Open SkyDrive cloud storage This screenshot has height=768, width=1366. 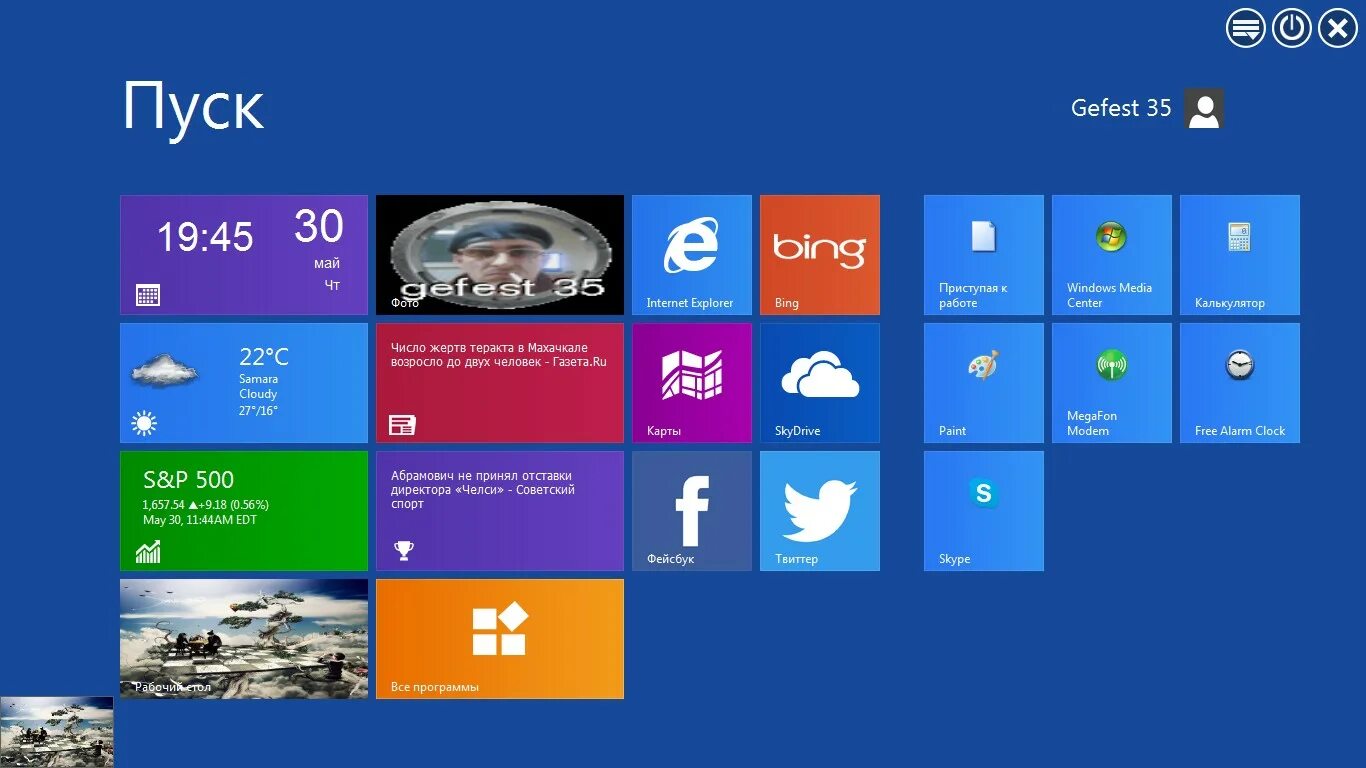(x=819, y=382)
